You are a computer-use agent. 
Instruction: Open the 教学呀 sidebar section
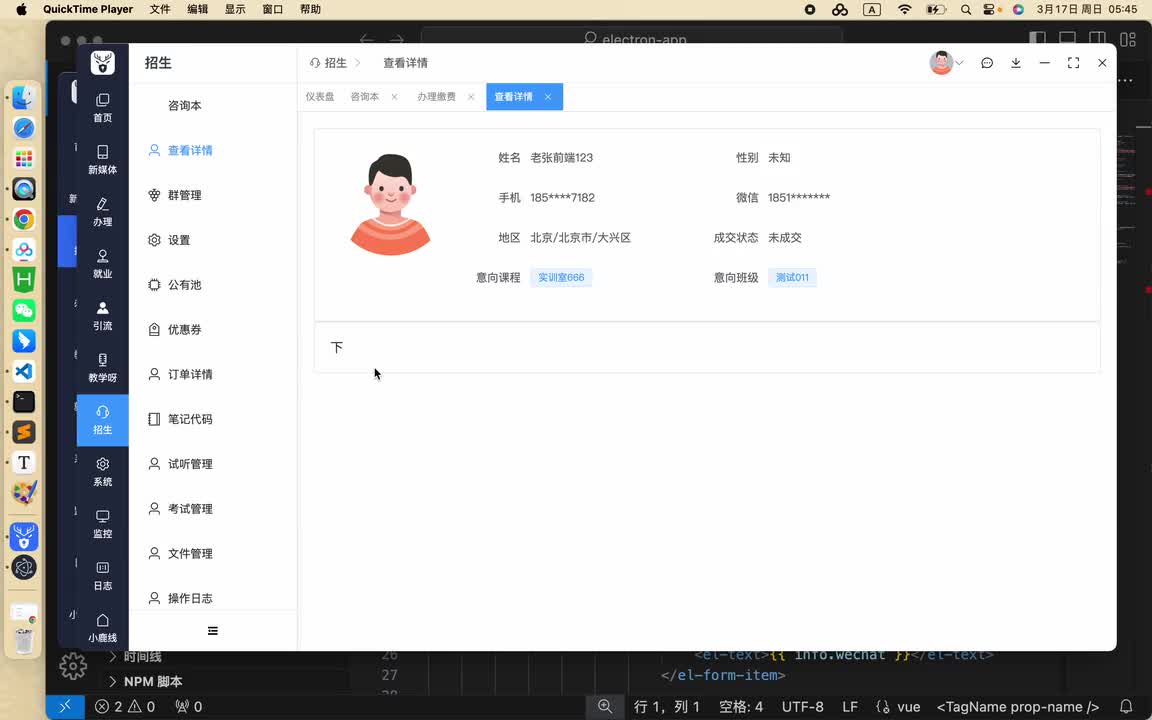[x=102, y=368]
